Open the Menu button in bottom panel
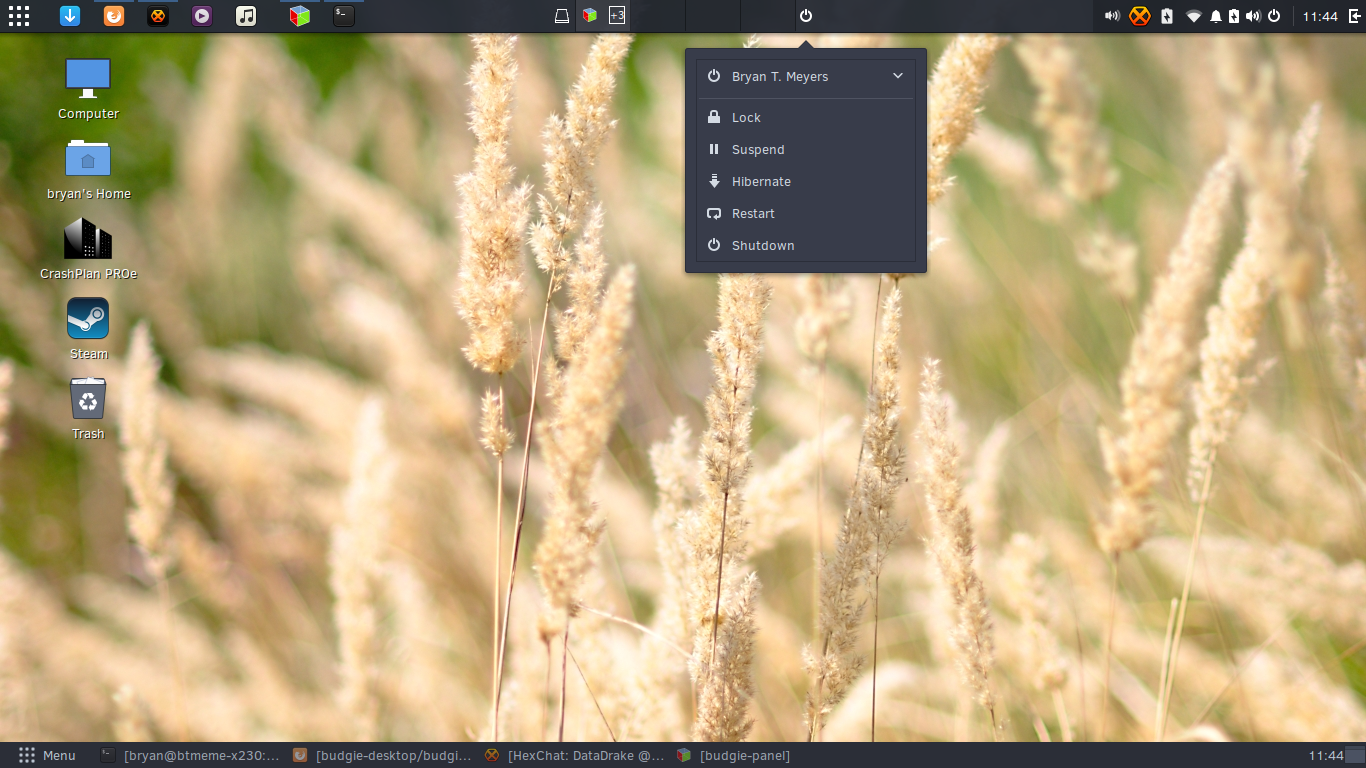The width and height of the screenshot is (1366, 768). pos(47,755)
